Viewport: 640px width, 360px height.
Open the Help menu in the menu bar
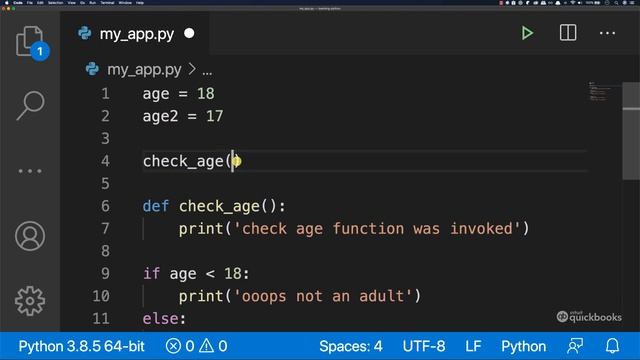tap(140, 3)
